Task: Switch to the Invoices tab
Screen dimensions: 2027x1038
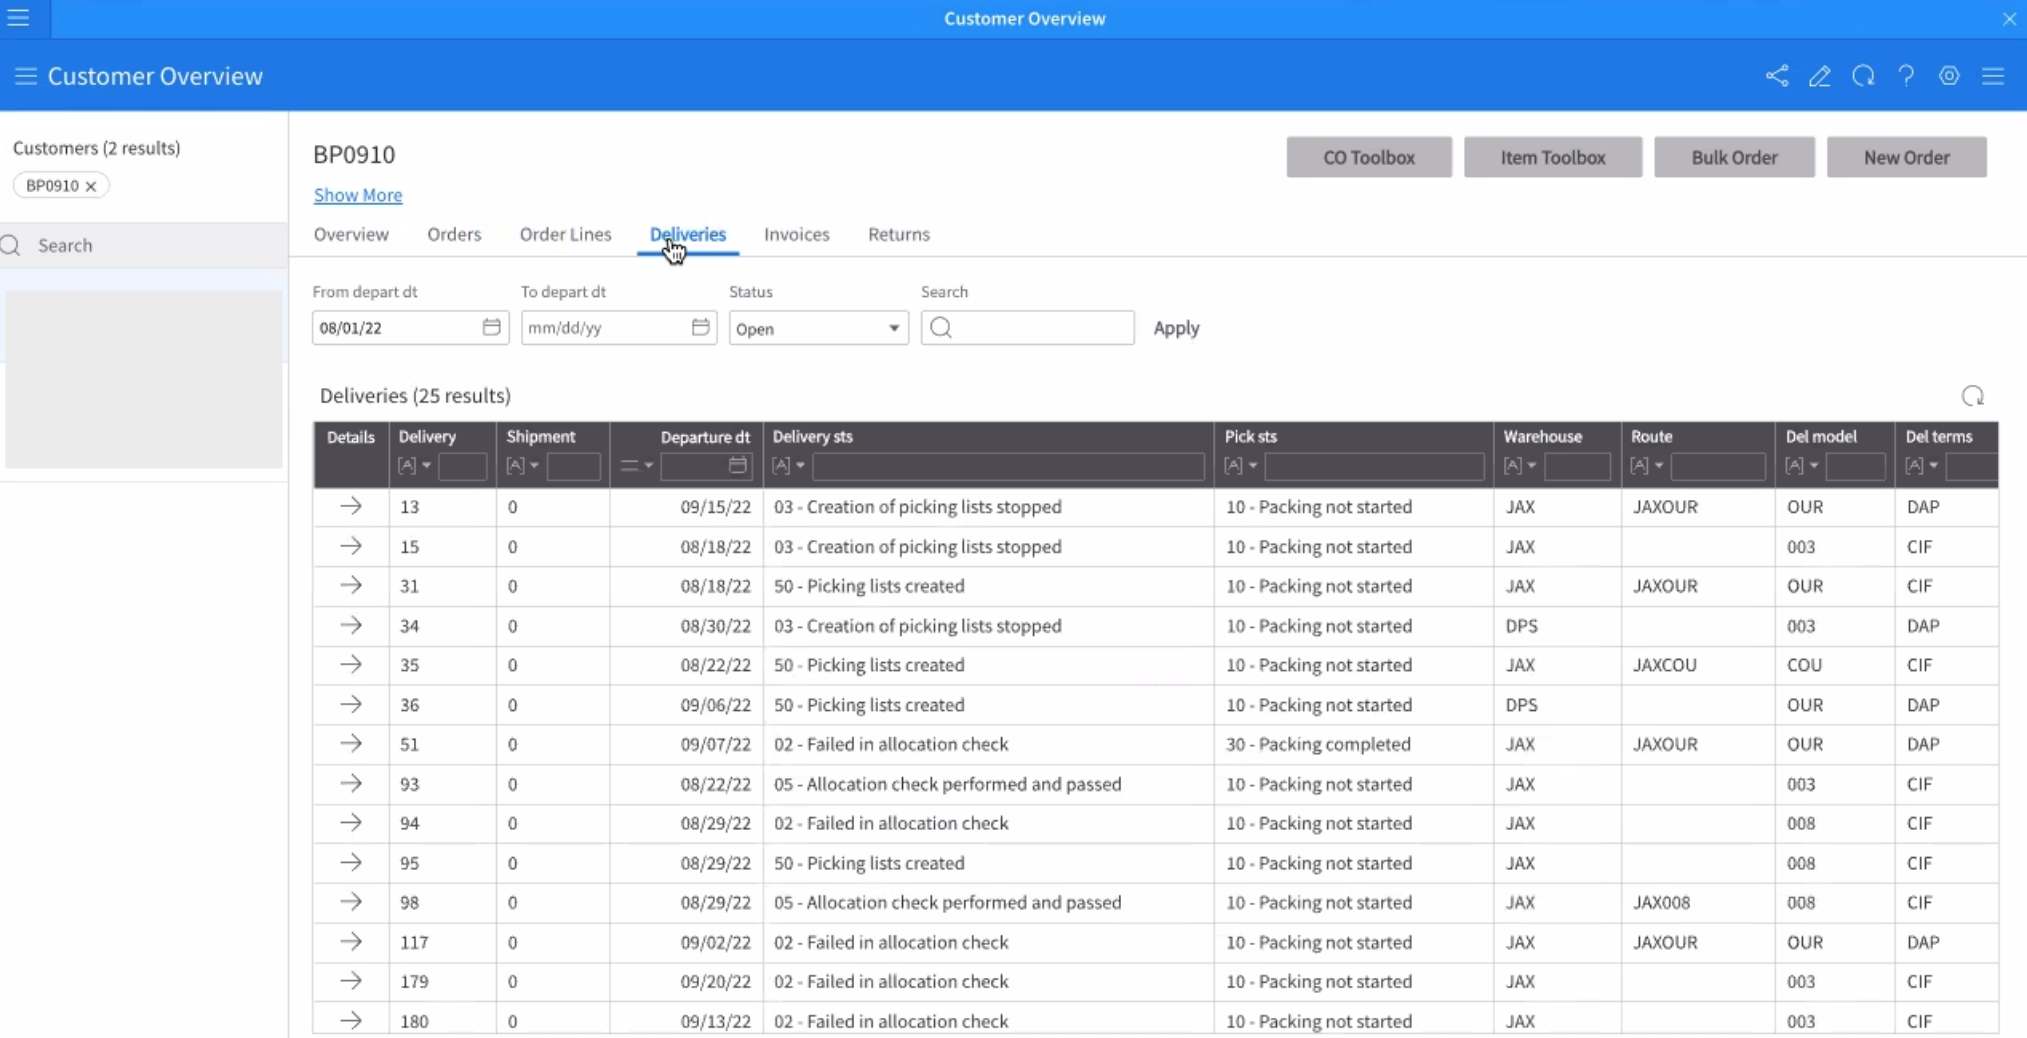Action: coord(796,234)
